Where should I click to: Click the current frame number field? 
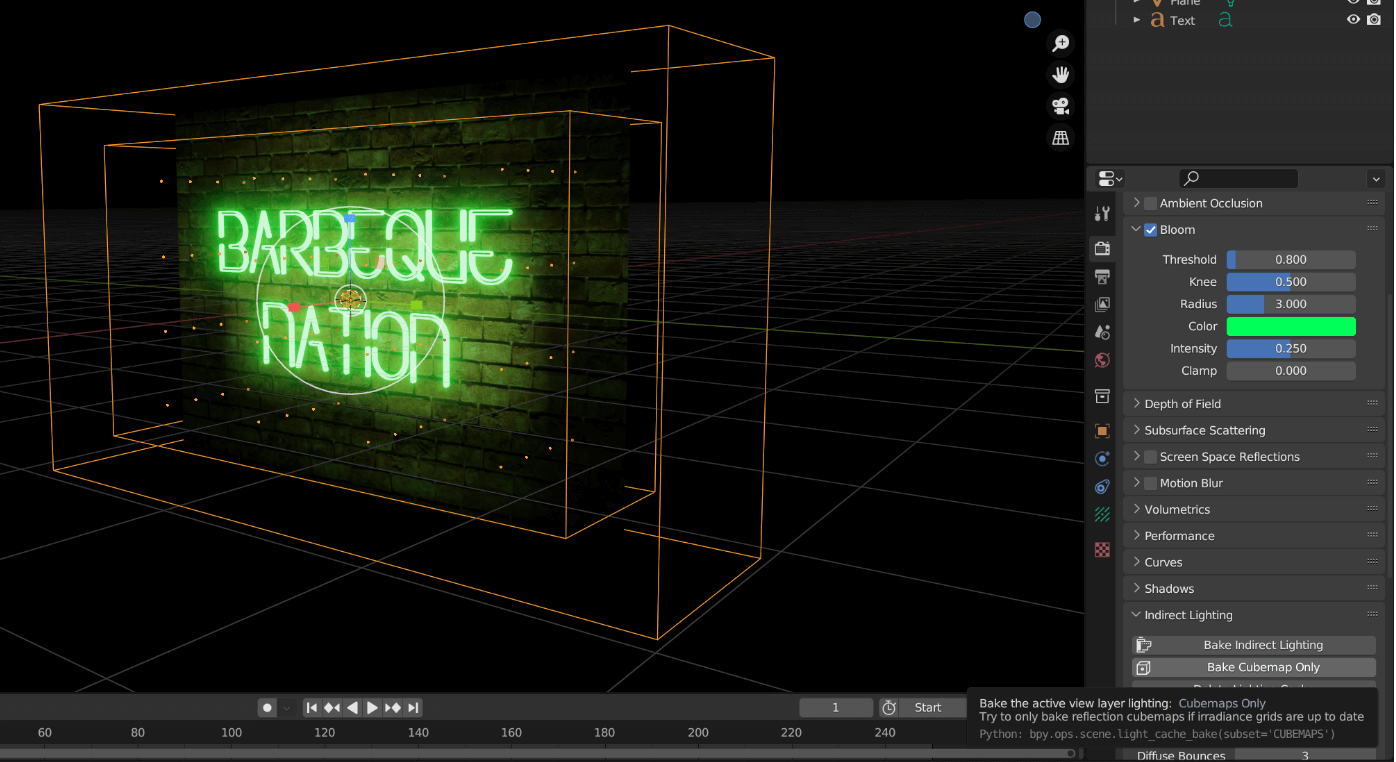click(836, 708)
